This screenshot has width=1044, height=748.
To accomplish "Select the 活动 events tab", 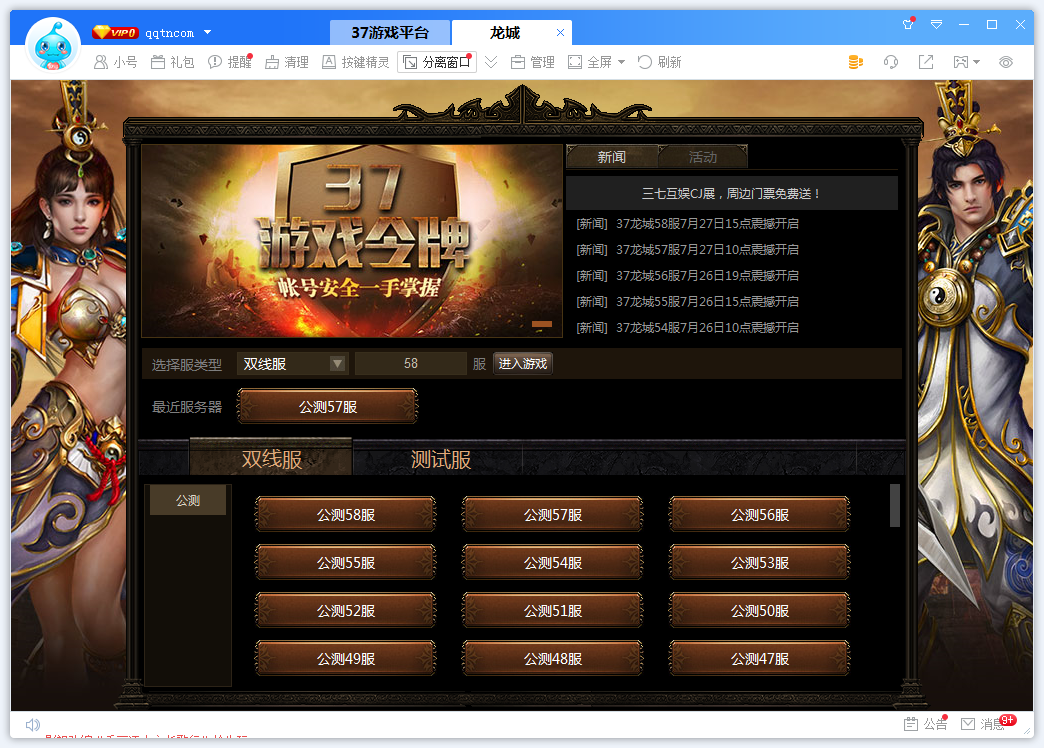I will tap(702, 157).
